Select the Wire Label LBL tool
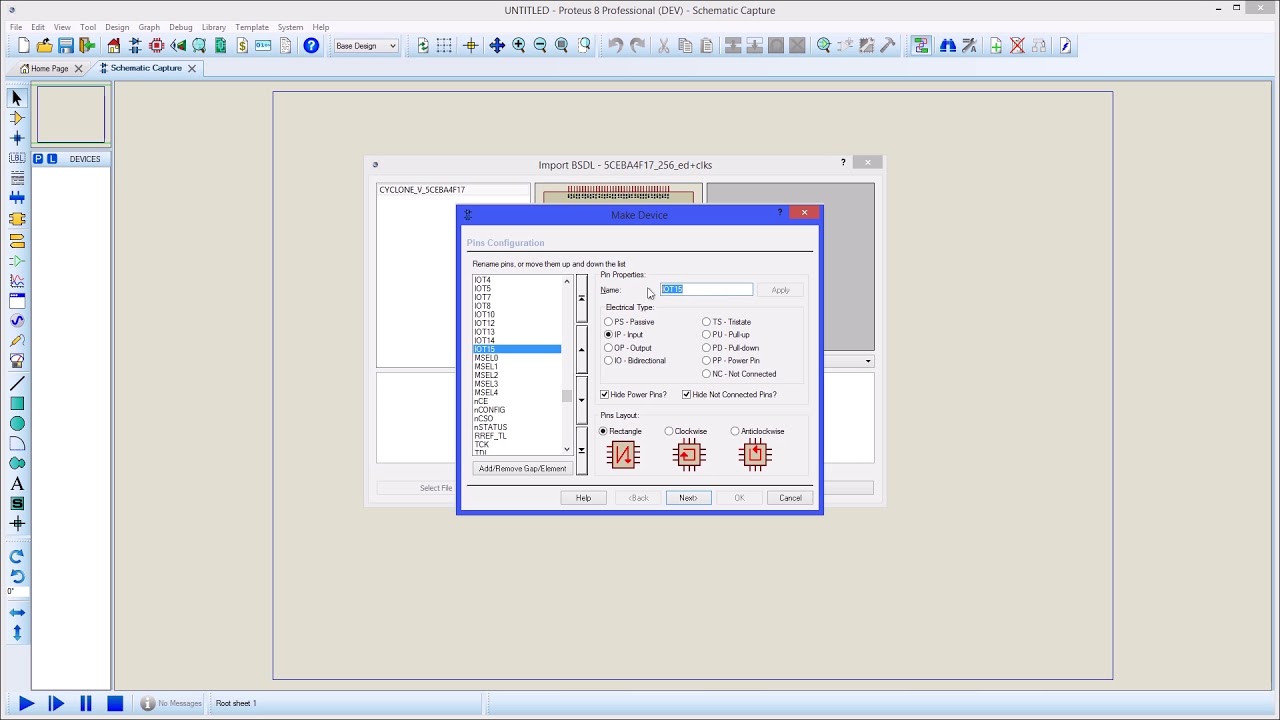 tap(17, 158)
